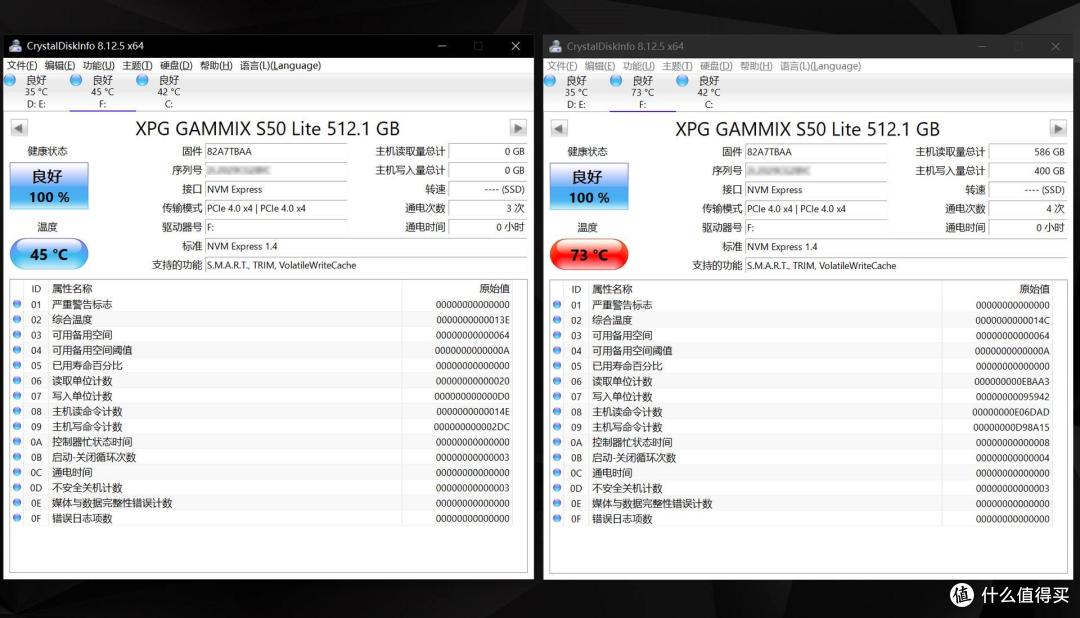Go to next disk arrow in left window
The width and height of the screenshot is (1080, 618).
pos(518,128)
